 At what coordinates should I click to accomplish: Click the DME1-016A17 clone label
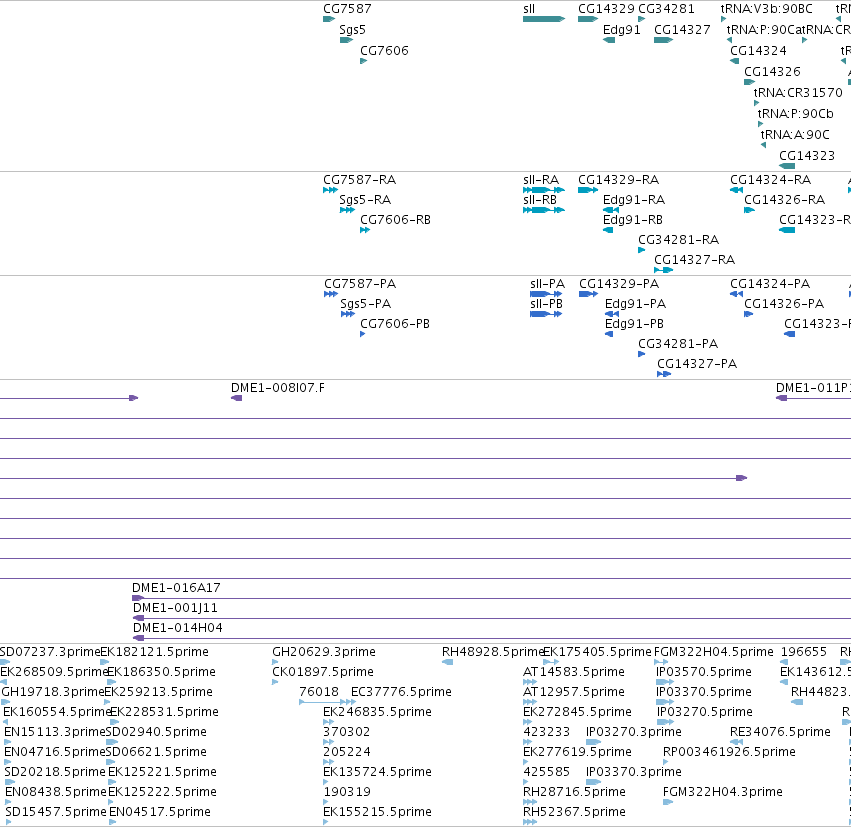[176, 588]
